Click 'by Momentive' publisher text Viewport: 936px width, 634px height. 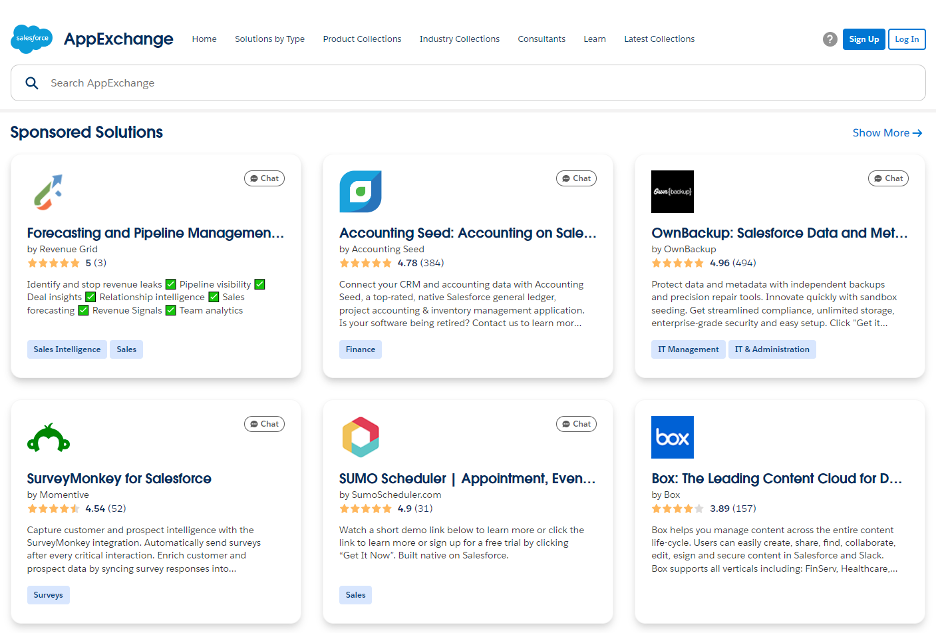[58, 495]
